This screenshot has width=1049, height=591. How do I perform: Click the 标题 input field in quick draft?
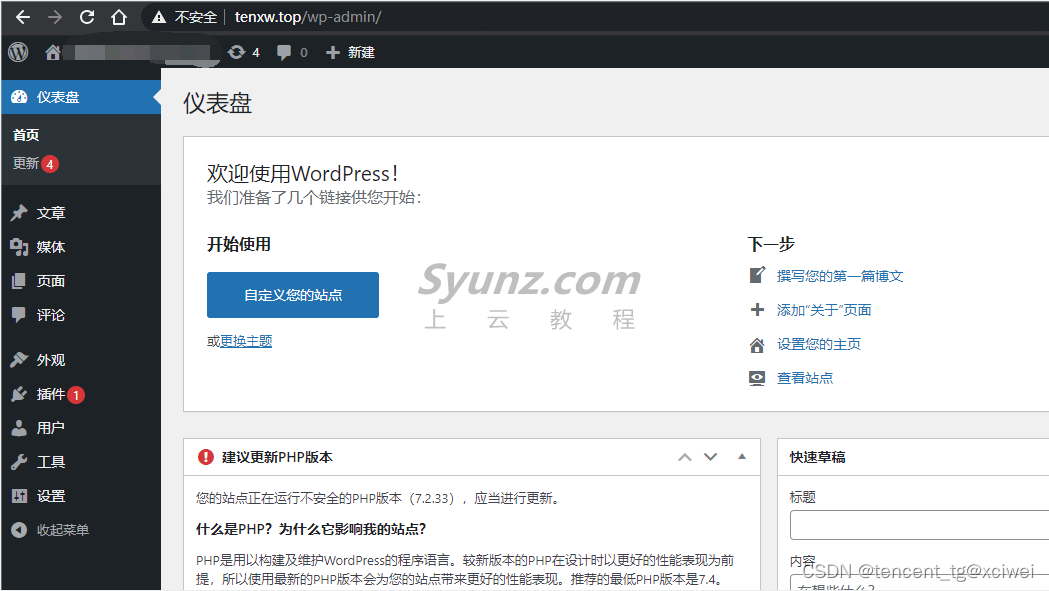(x=918, y=525)
